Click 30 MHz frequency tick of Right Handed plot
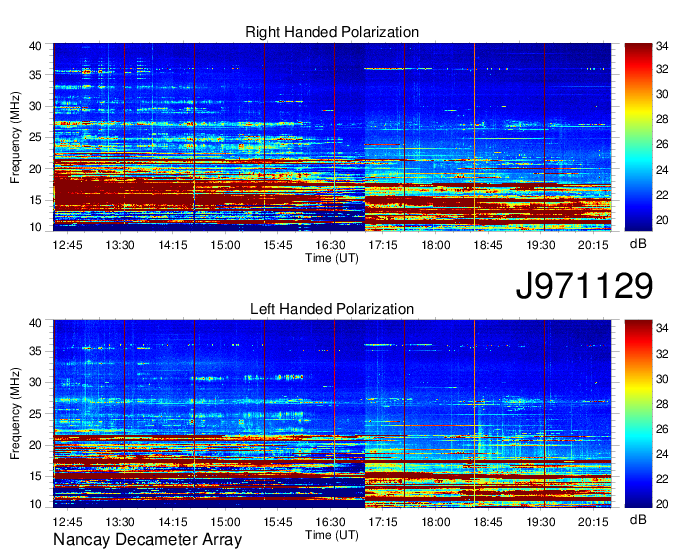The image size is (680, 552). coord(36,106)
